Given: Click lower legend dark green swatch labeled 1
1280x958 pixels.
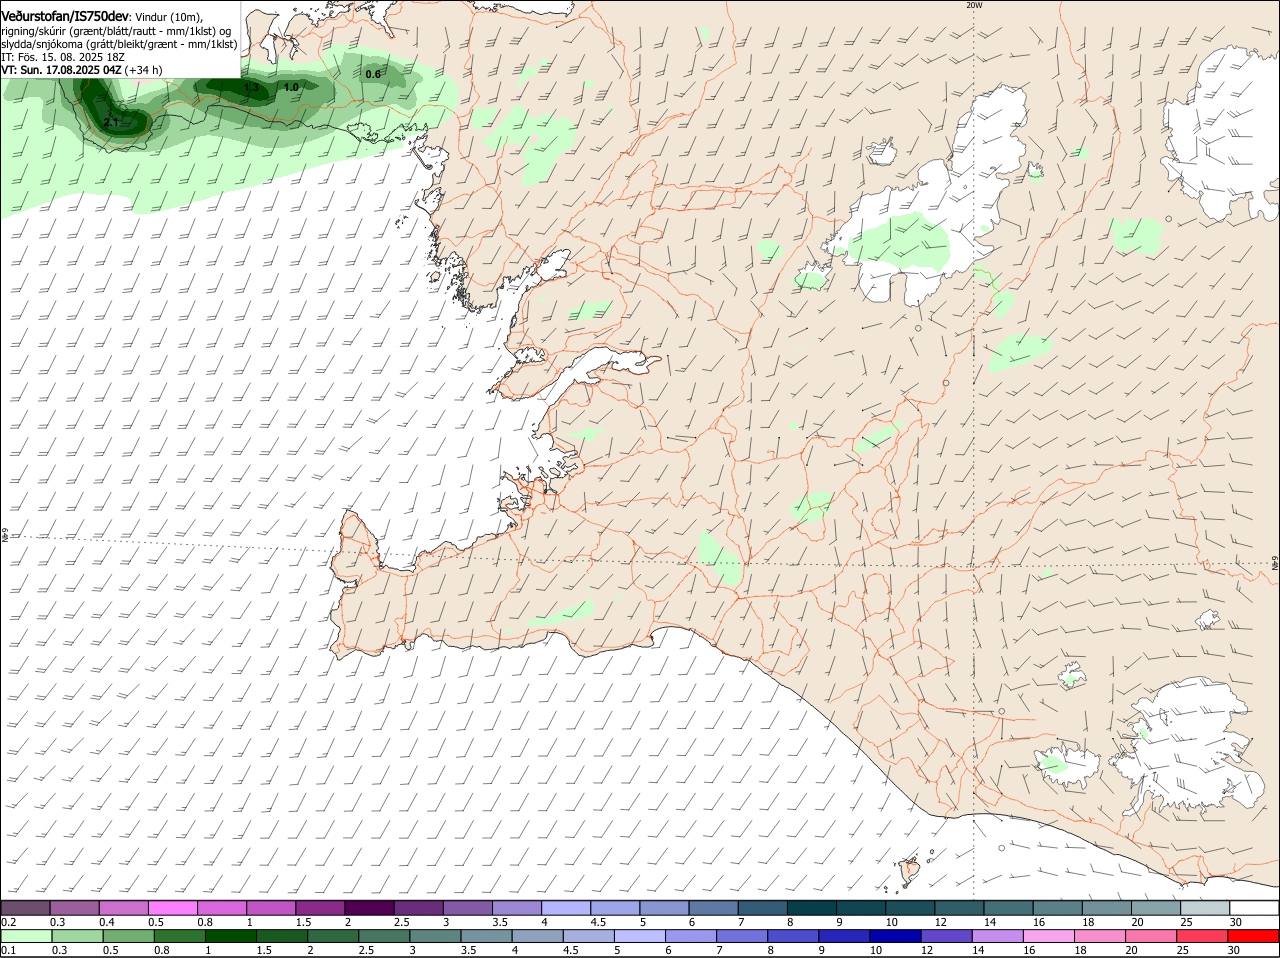Looking at the screenshot, I should [230, 935].
